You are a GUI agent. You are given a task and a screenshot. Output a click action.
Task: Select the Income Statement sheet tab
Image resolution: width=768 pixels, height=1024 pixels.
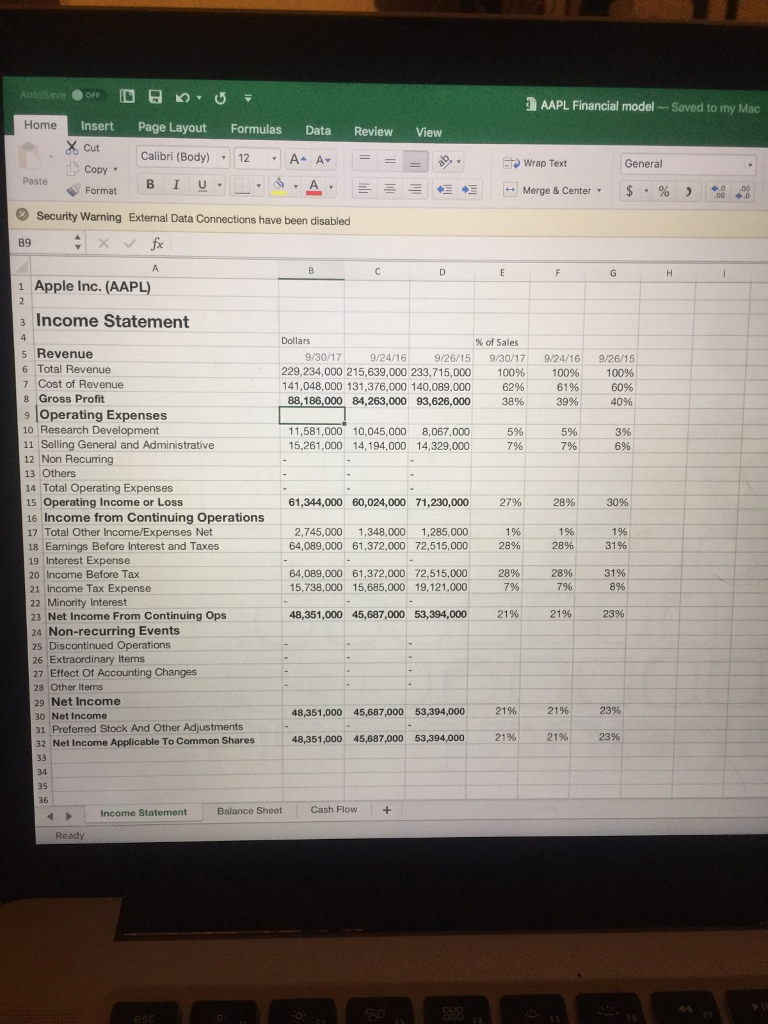(144, 812)
